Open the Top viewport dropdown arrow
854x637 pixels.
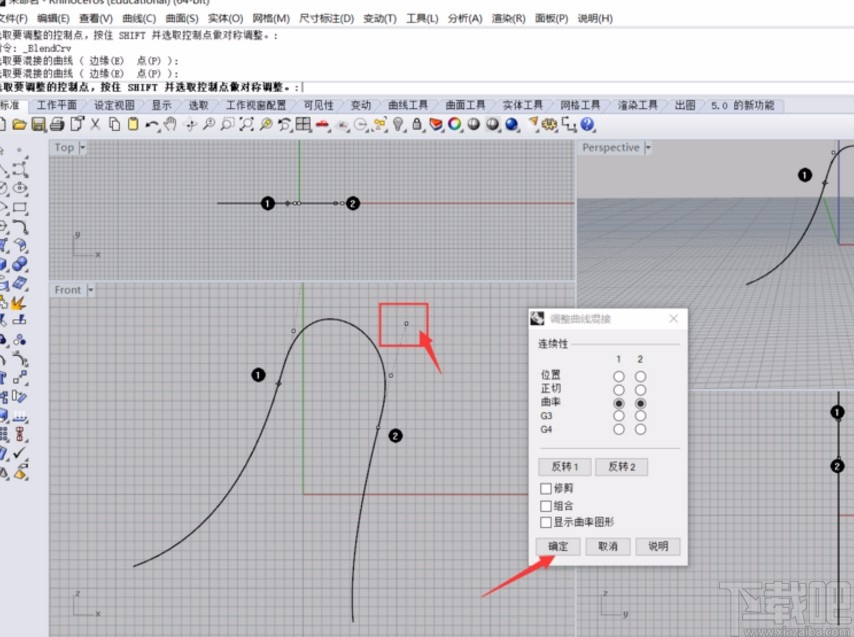[82, 147]
